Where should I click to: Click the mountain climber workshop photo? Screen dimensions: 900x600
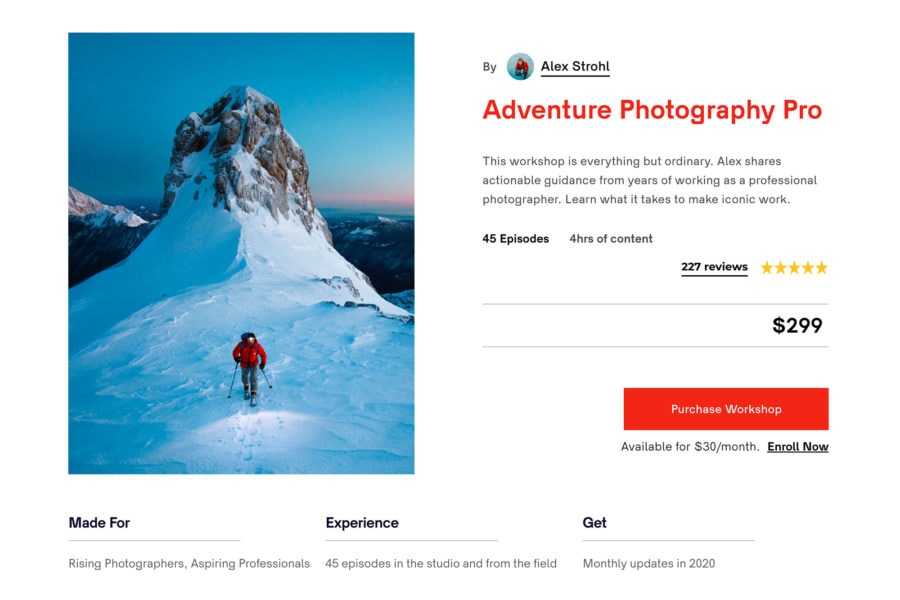(240, 253)
